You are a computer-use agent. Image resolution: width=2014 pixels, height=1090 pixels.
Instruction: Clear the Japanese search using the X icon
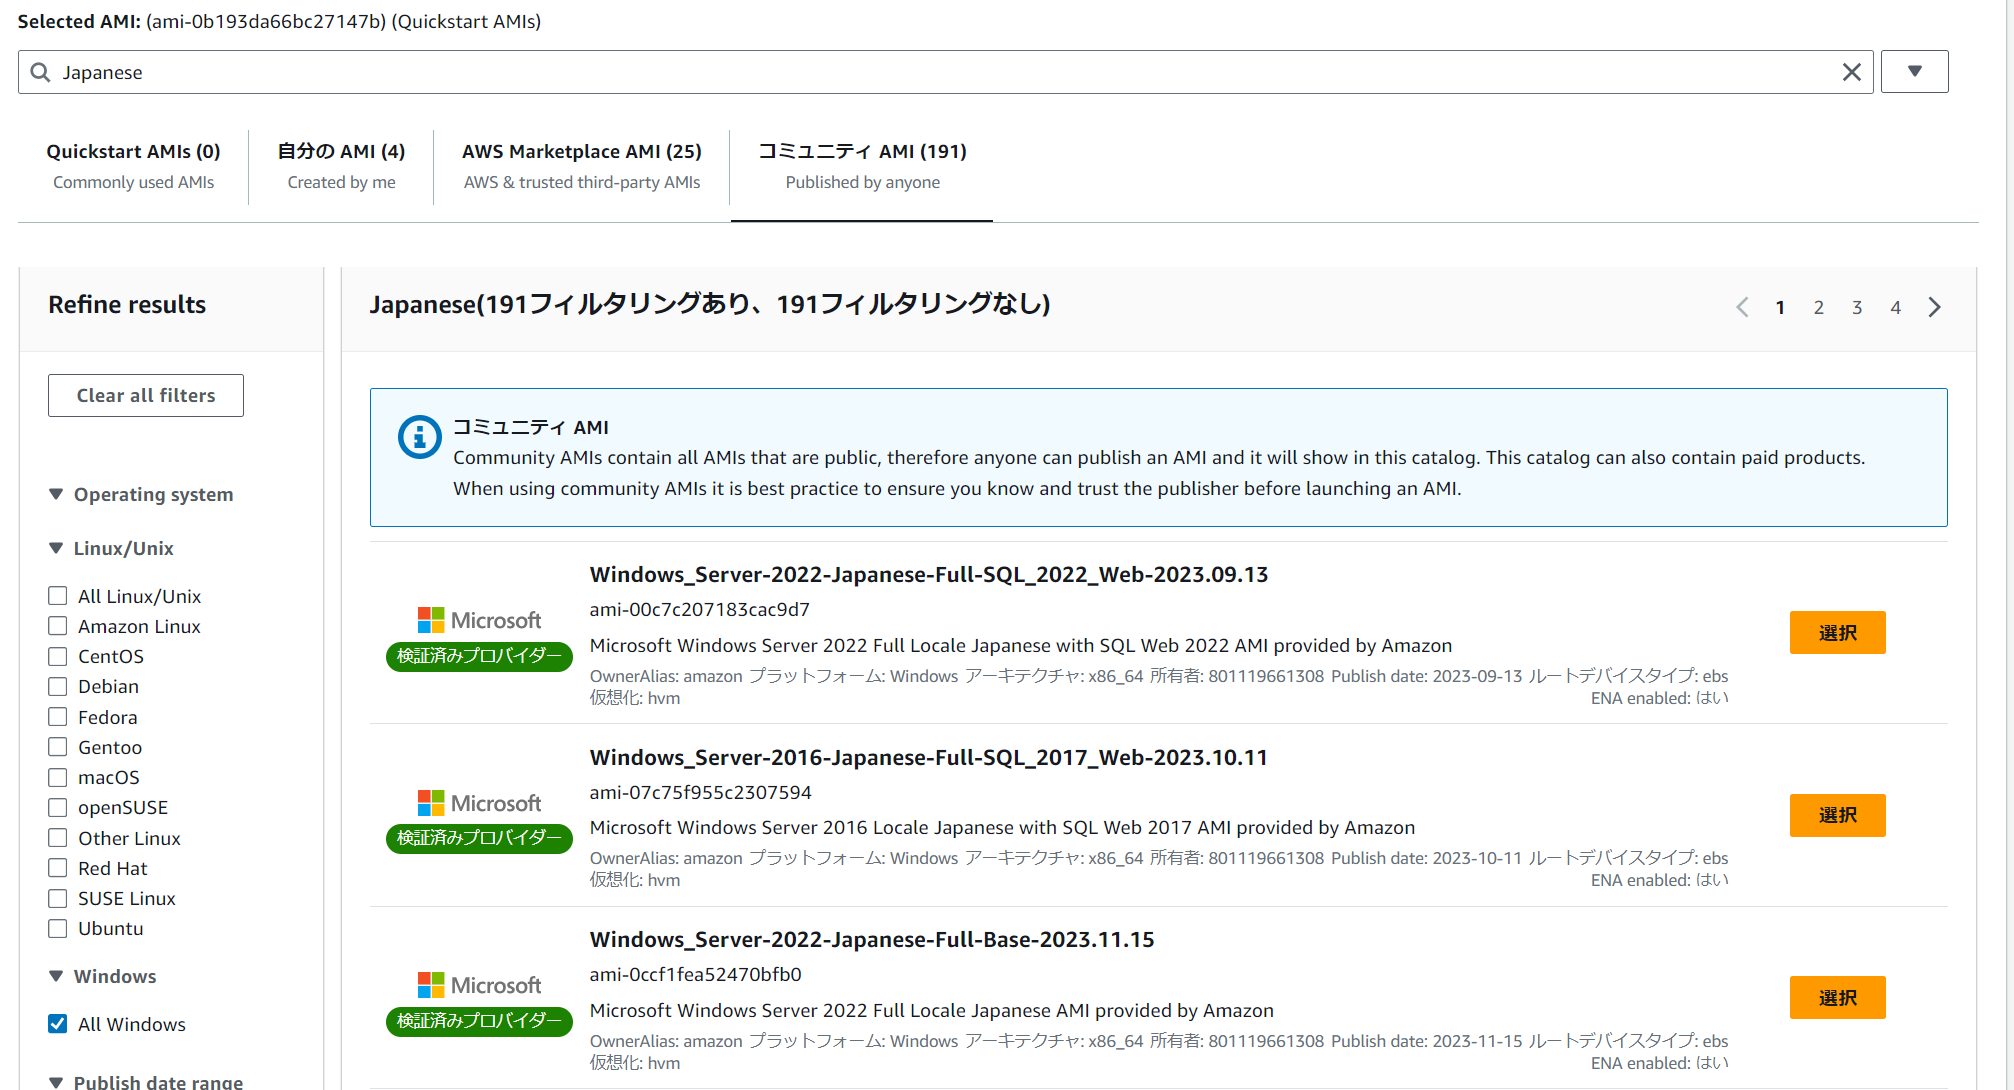1851,71
